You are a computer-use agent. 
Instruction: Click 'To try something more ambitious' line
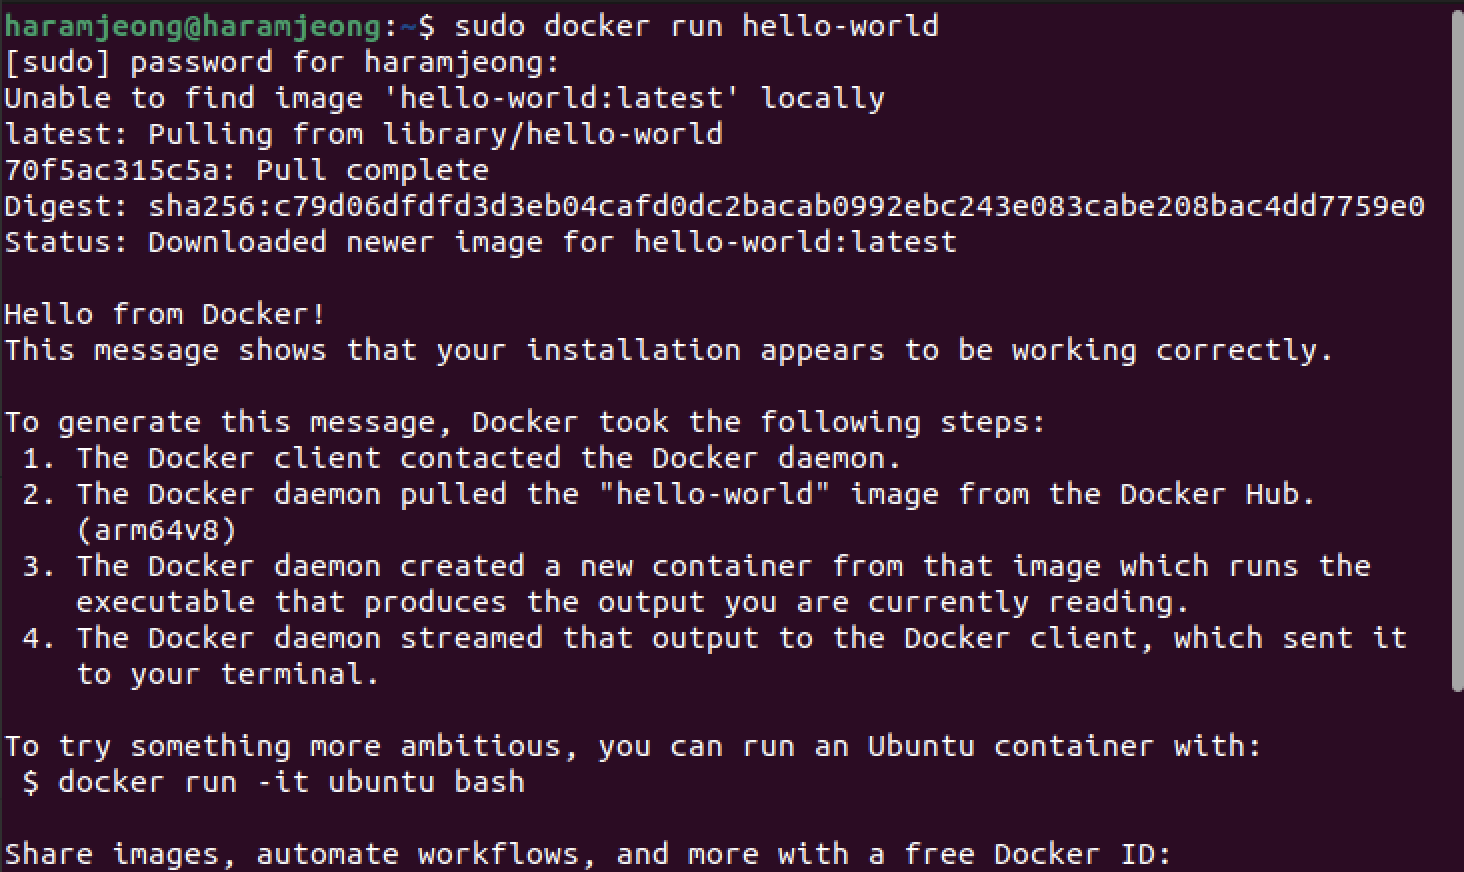coord(633,746)
